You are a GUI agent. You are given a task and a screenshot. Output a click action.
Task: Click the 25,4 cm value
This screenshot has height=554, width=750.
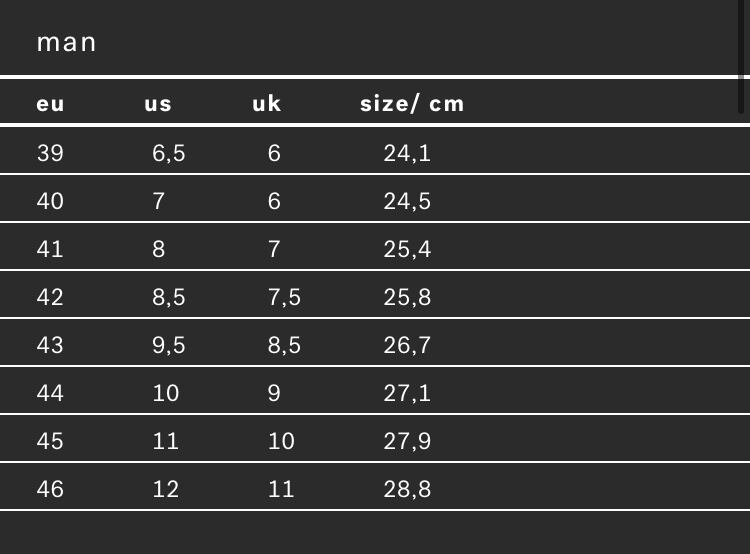pyautogui.click(x=407, y=249)
